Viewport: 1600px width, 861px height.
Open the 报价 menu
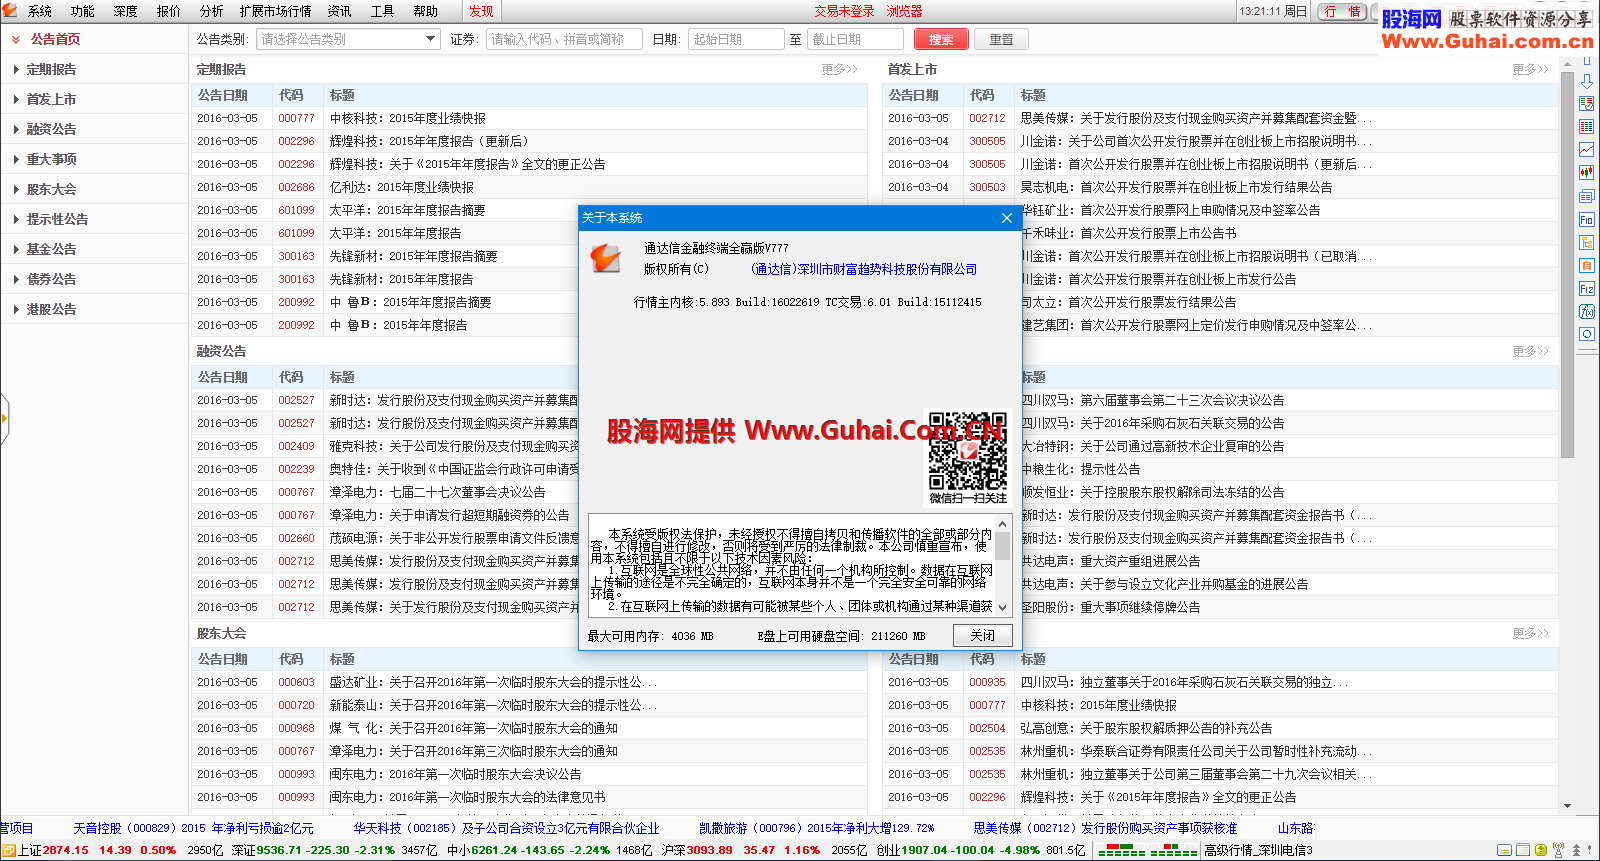pos(169,11)
